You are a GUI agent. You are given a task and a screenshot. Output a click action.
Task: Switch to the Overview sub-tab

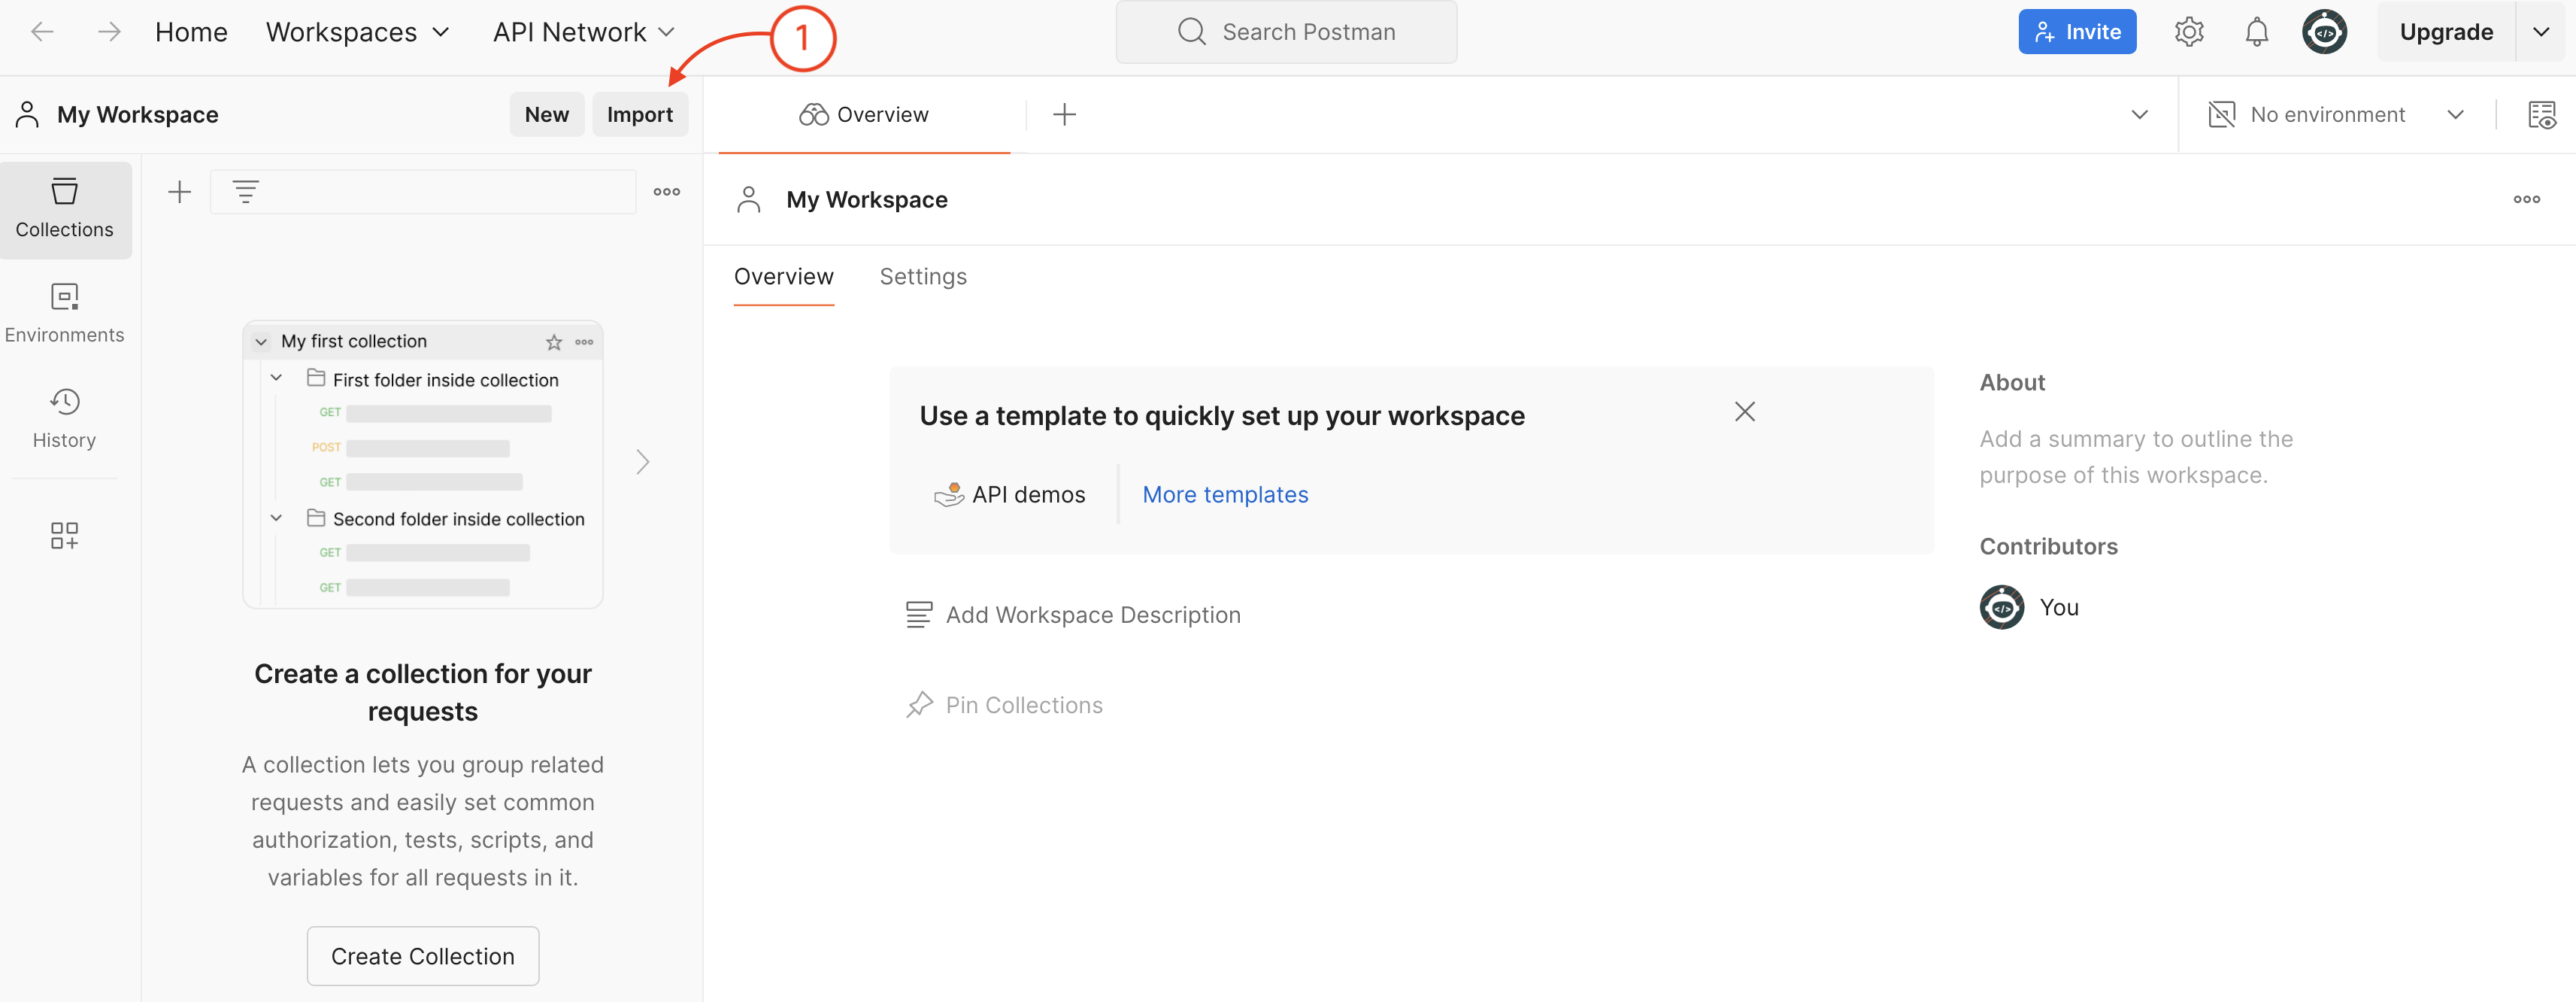(783, 277)
